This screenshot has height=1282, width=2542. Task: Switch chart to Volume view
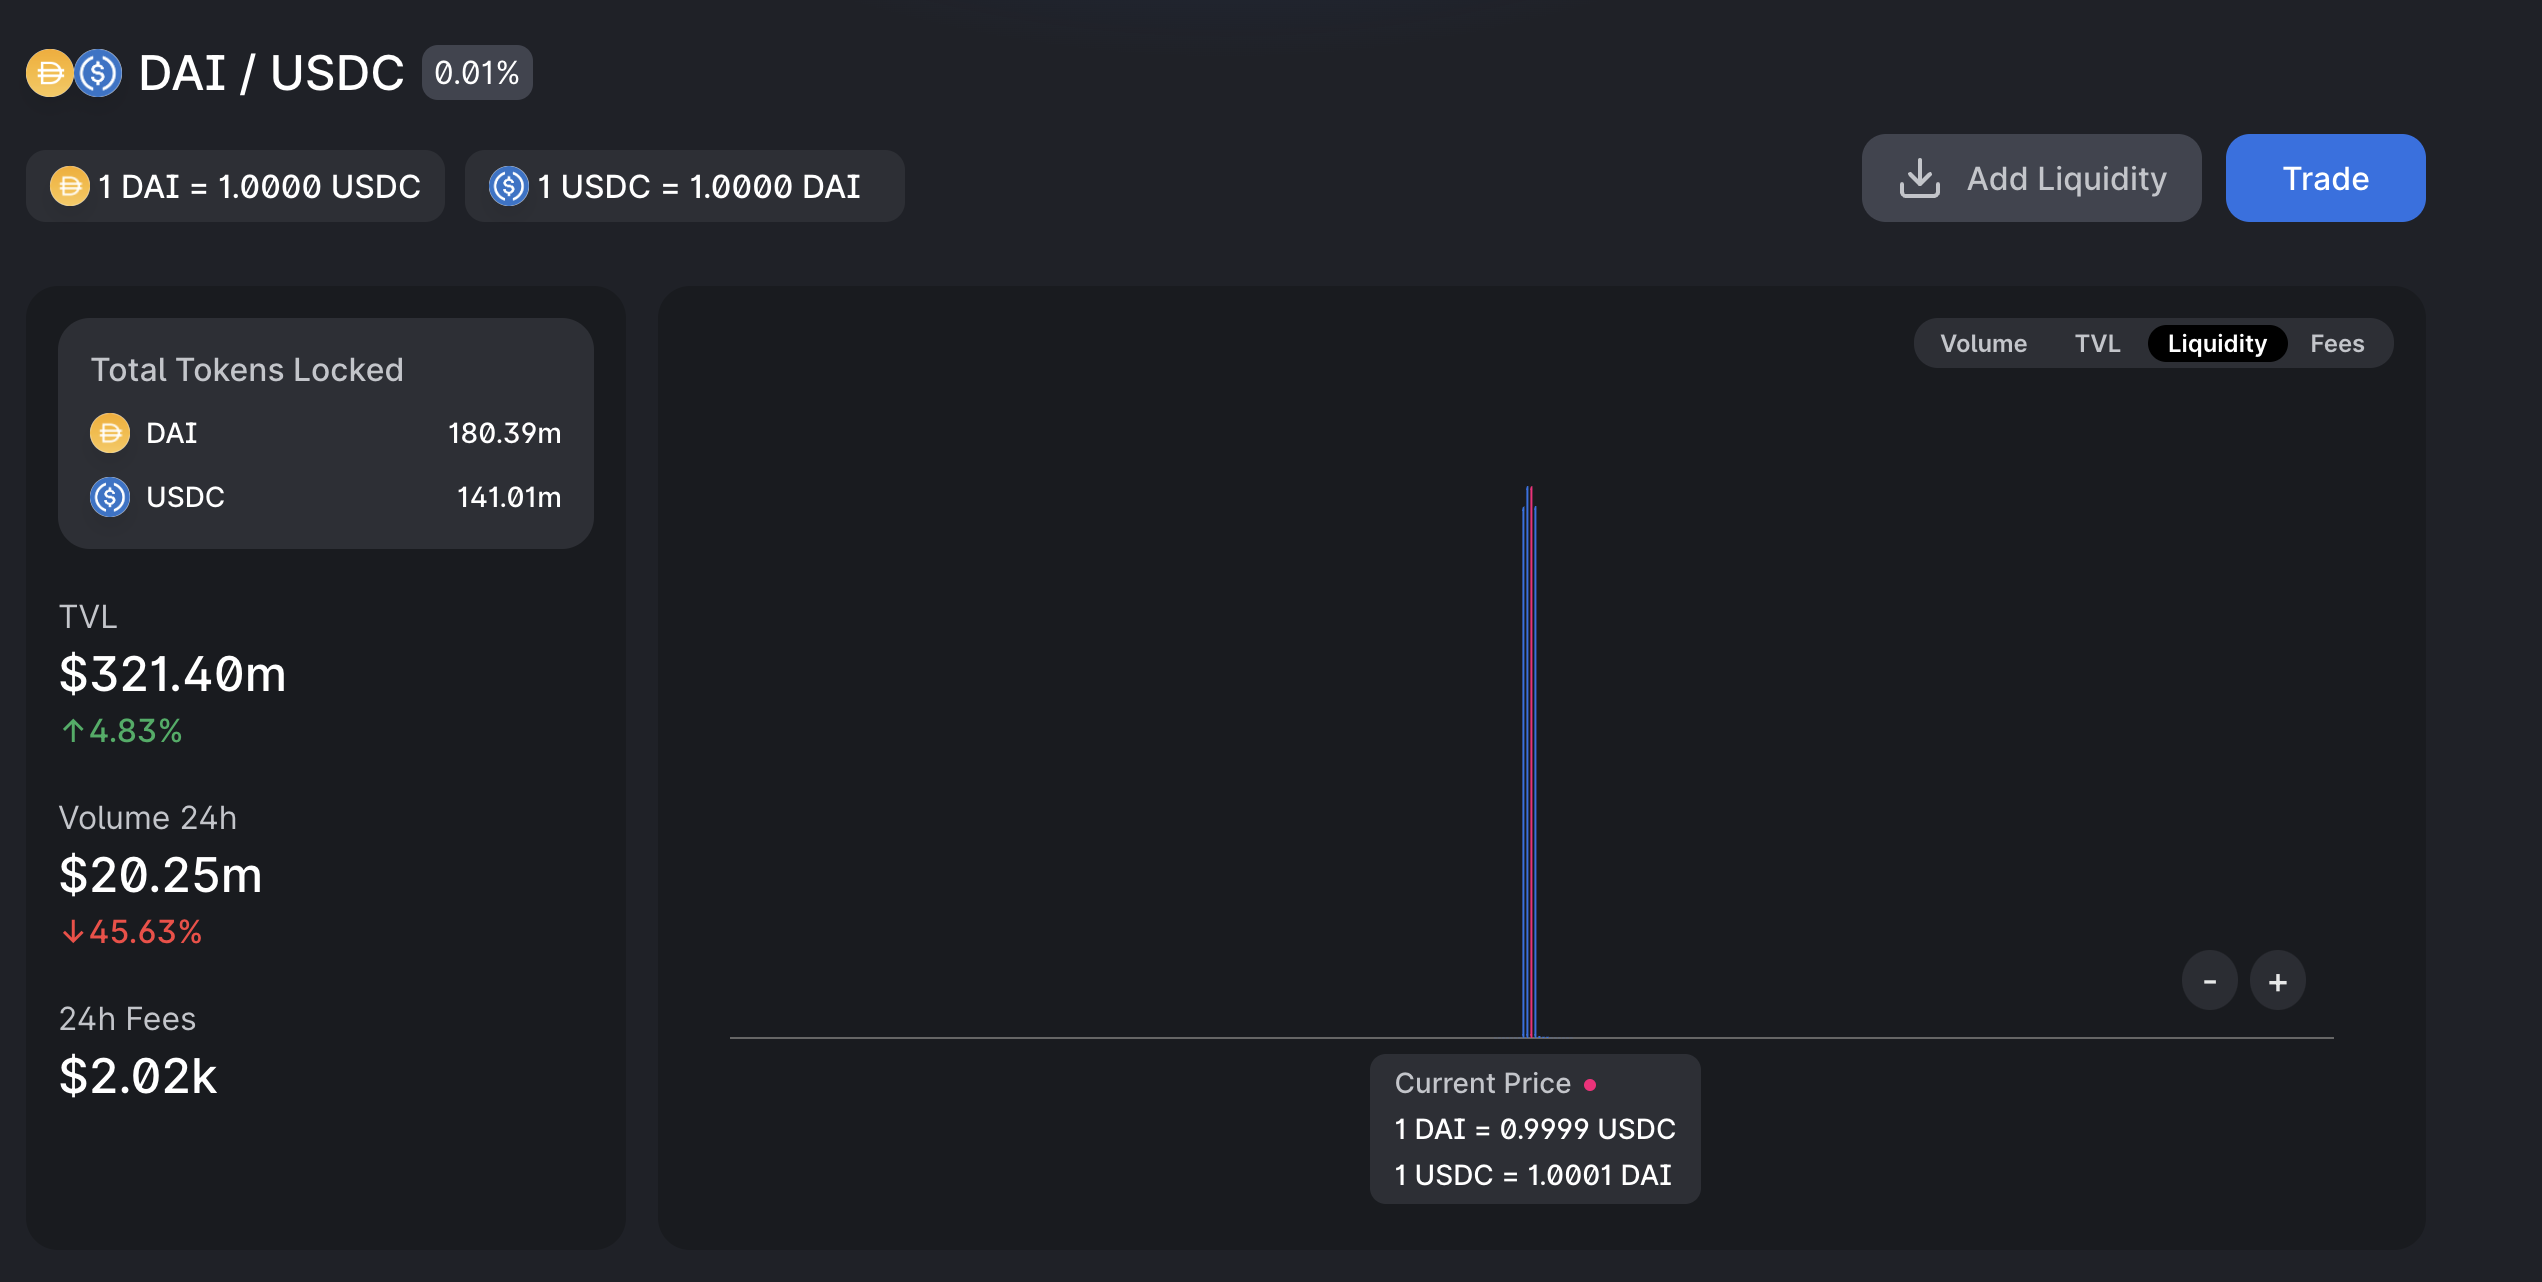(x=1983, y=344)
